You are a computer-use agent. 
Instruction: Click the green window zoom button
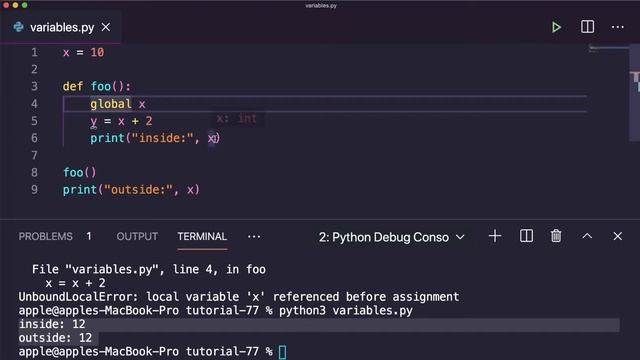point(24,5)
